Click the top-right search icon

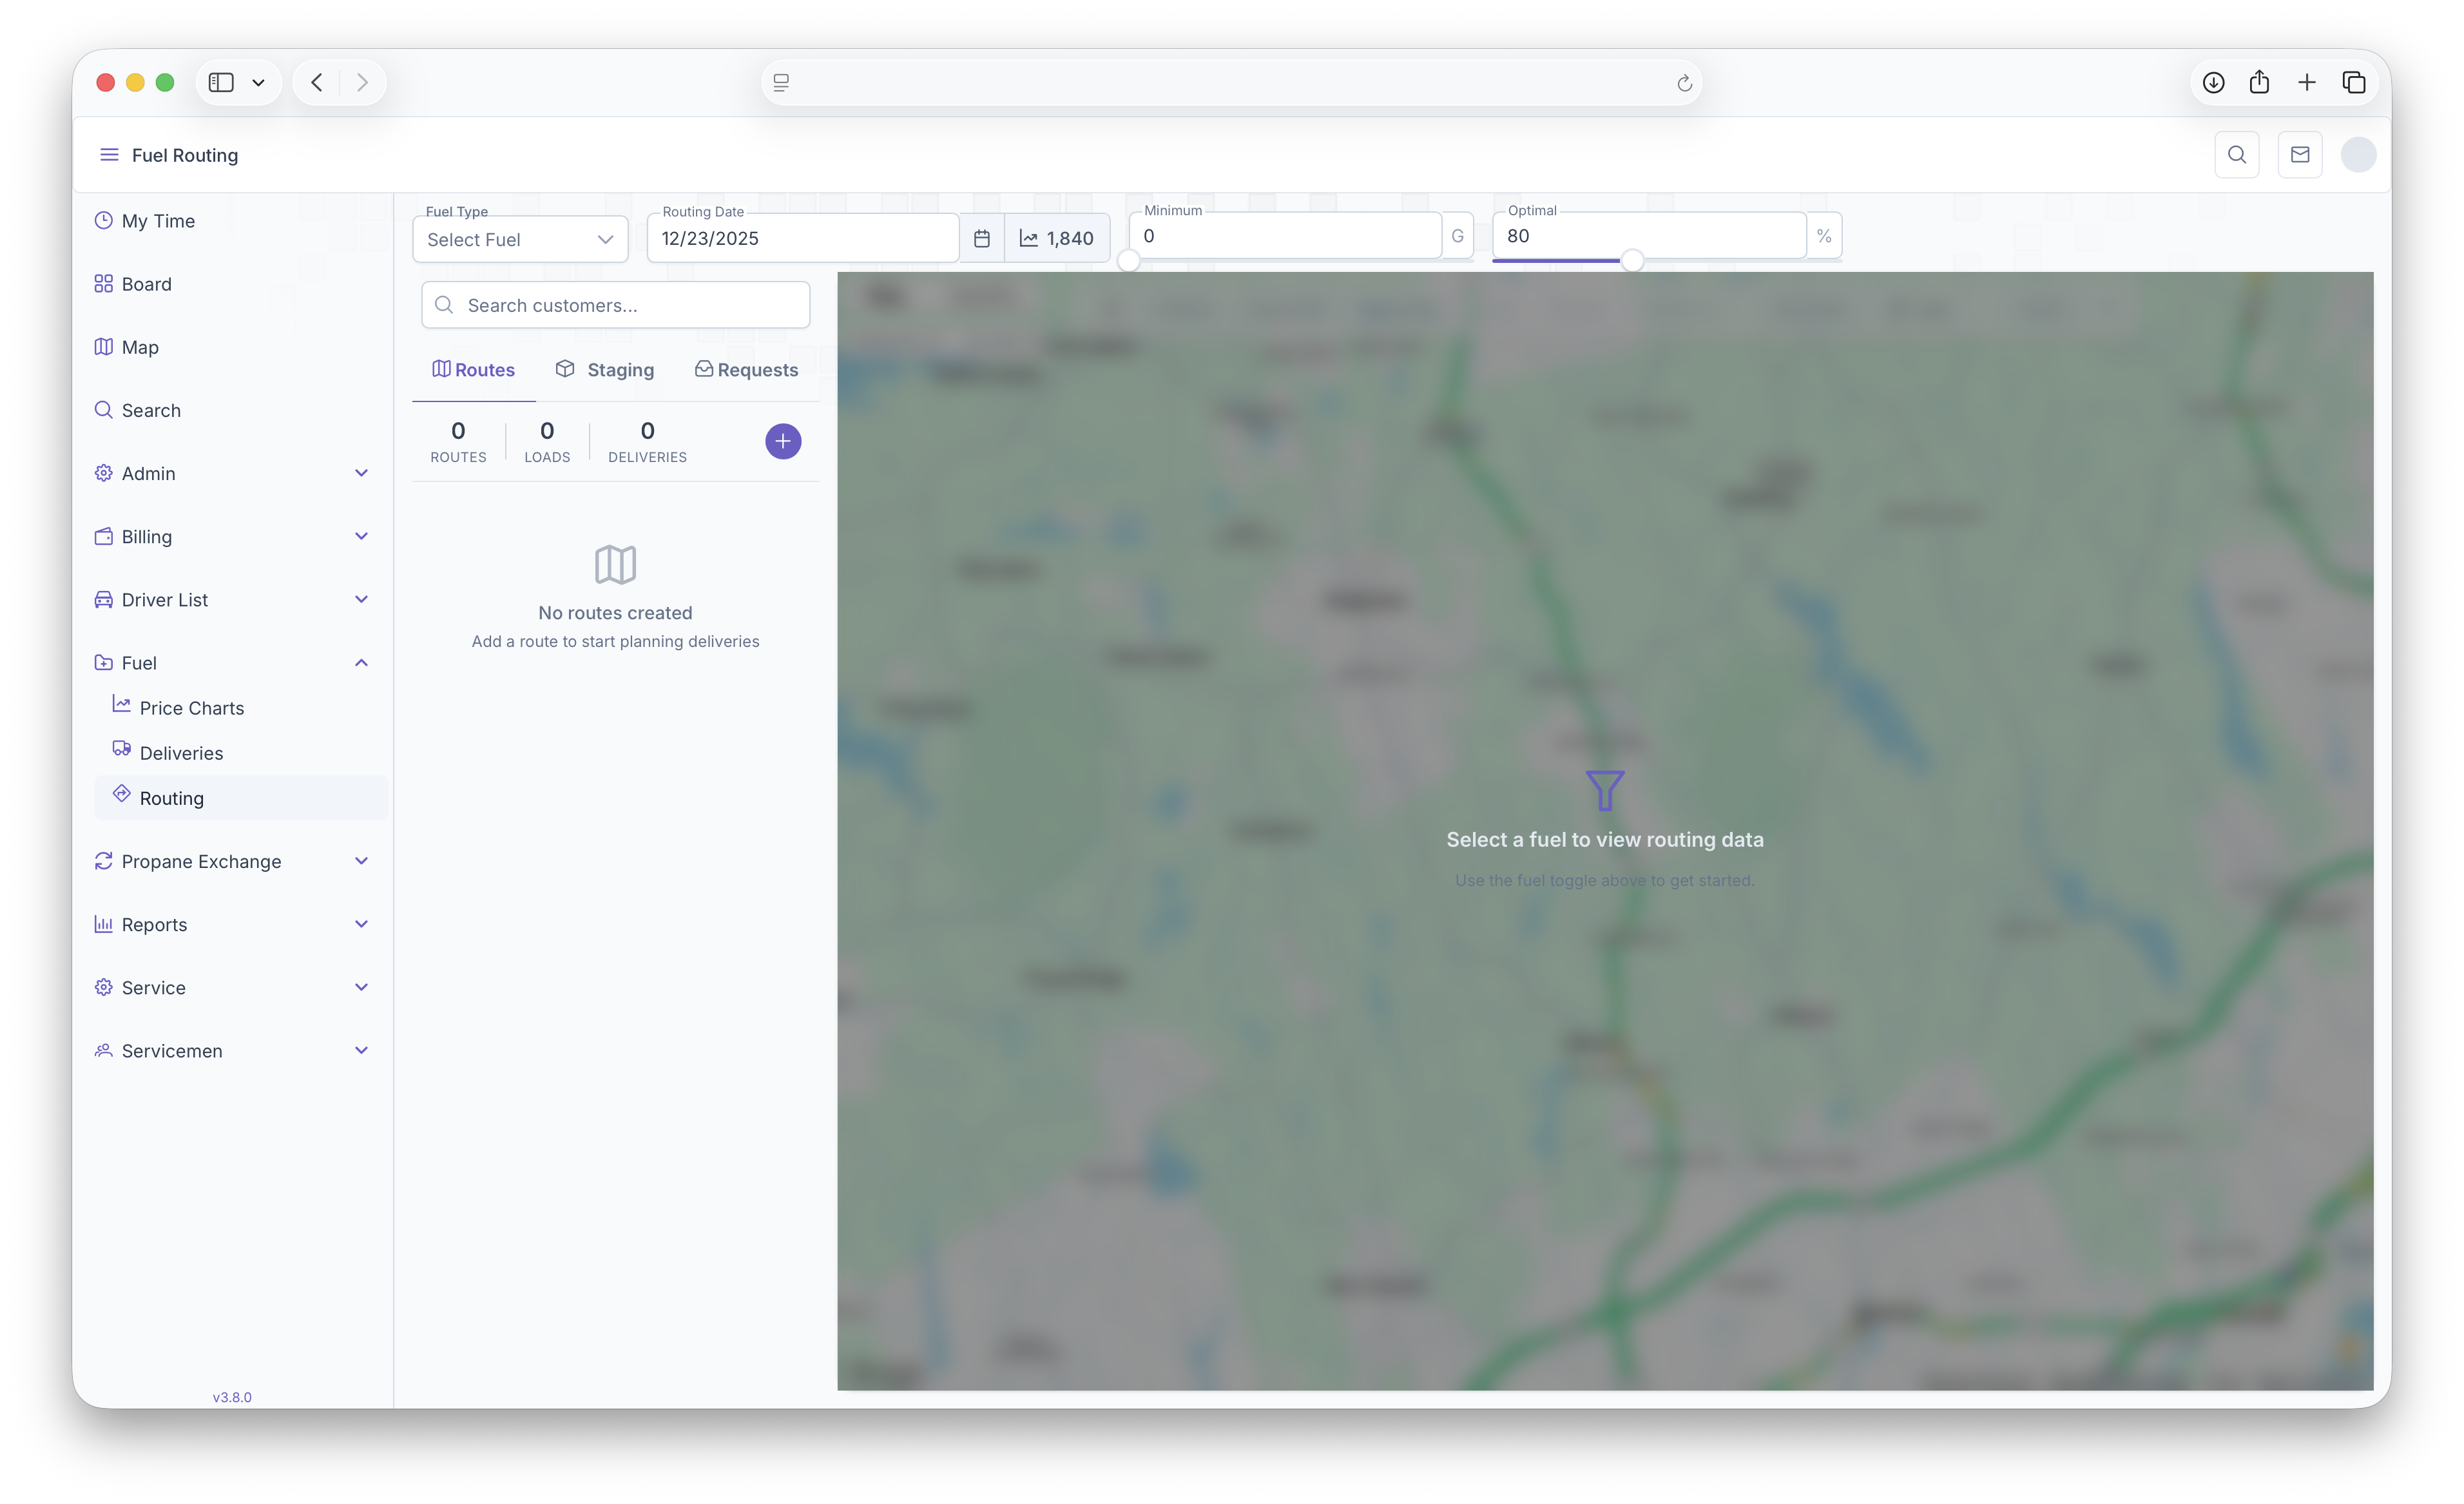pos(2236,155)
